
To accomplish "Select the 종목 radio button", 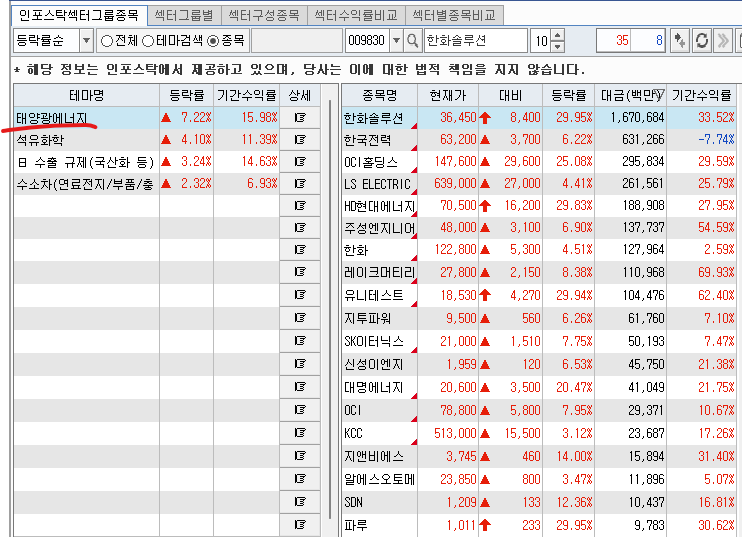I will 213,41.
